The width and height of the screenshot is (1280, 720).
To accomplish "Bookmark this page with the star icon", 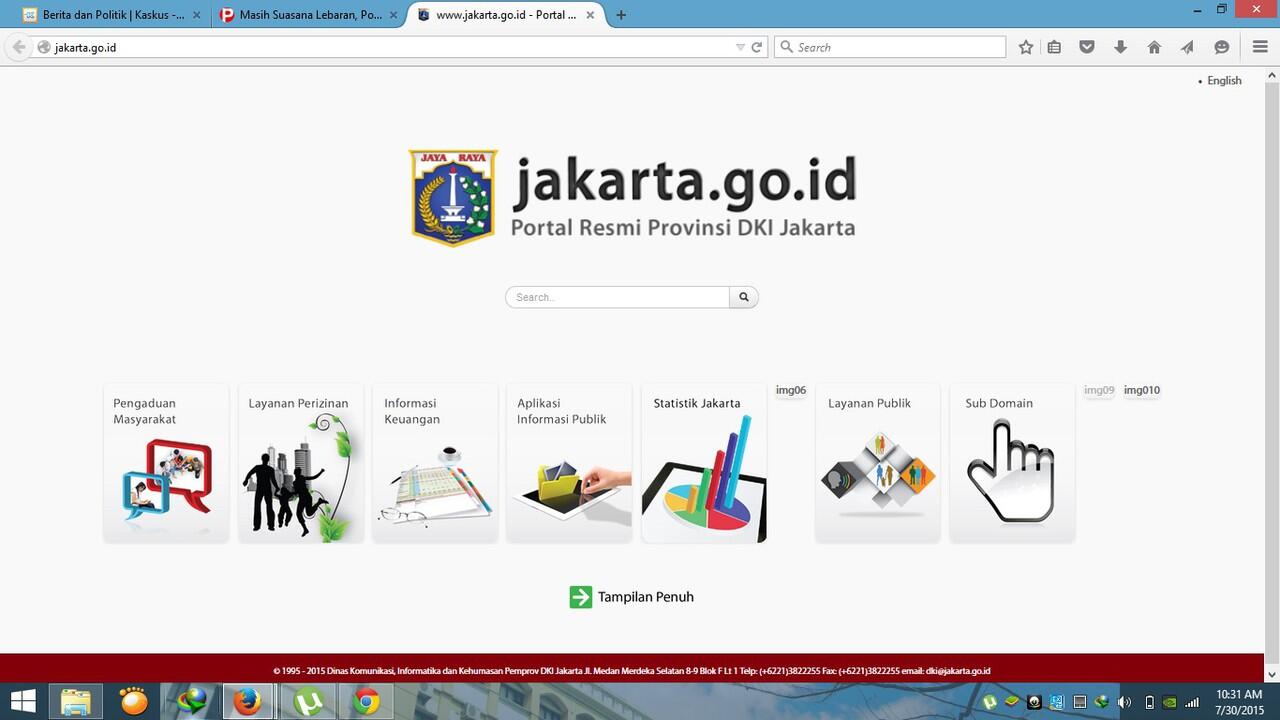I will [x=1025, y=47].
